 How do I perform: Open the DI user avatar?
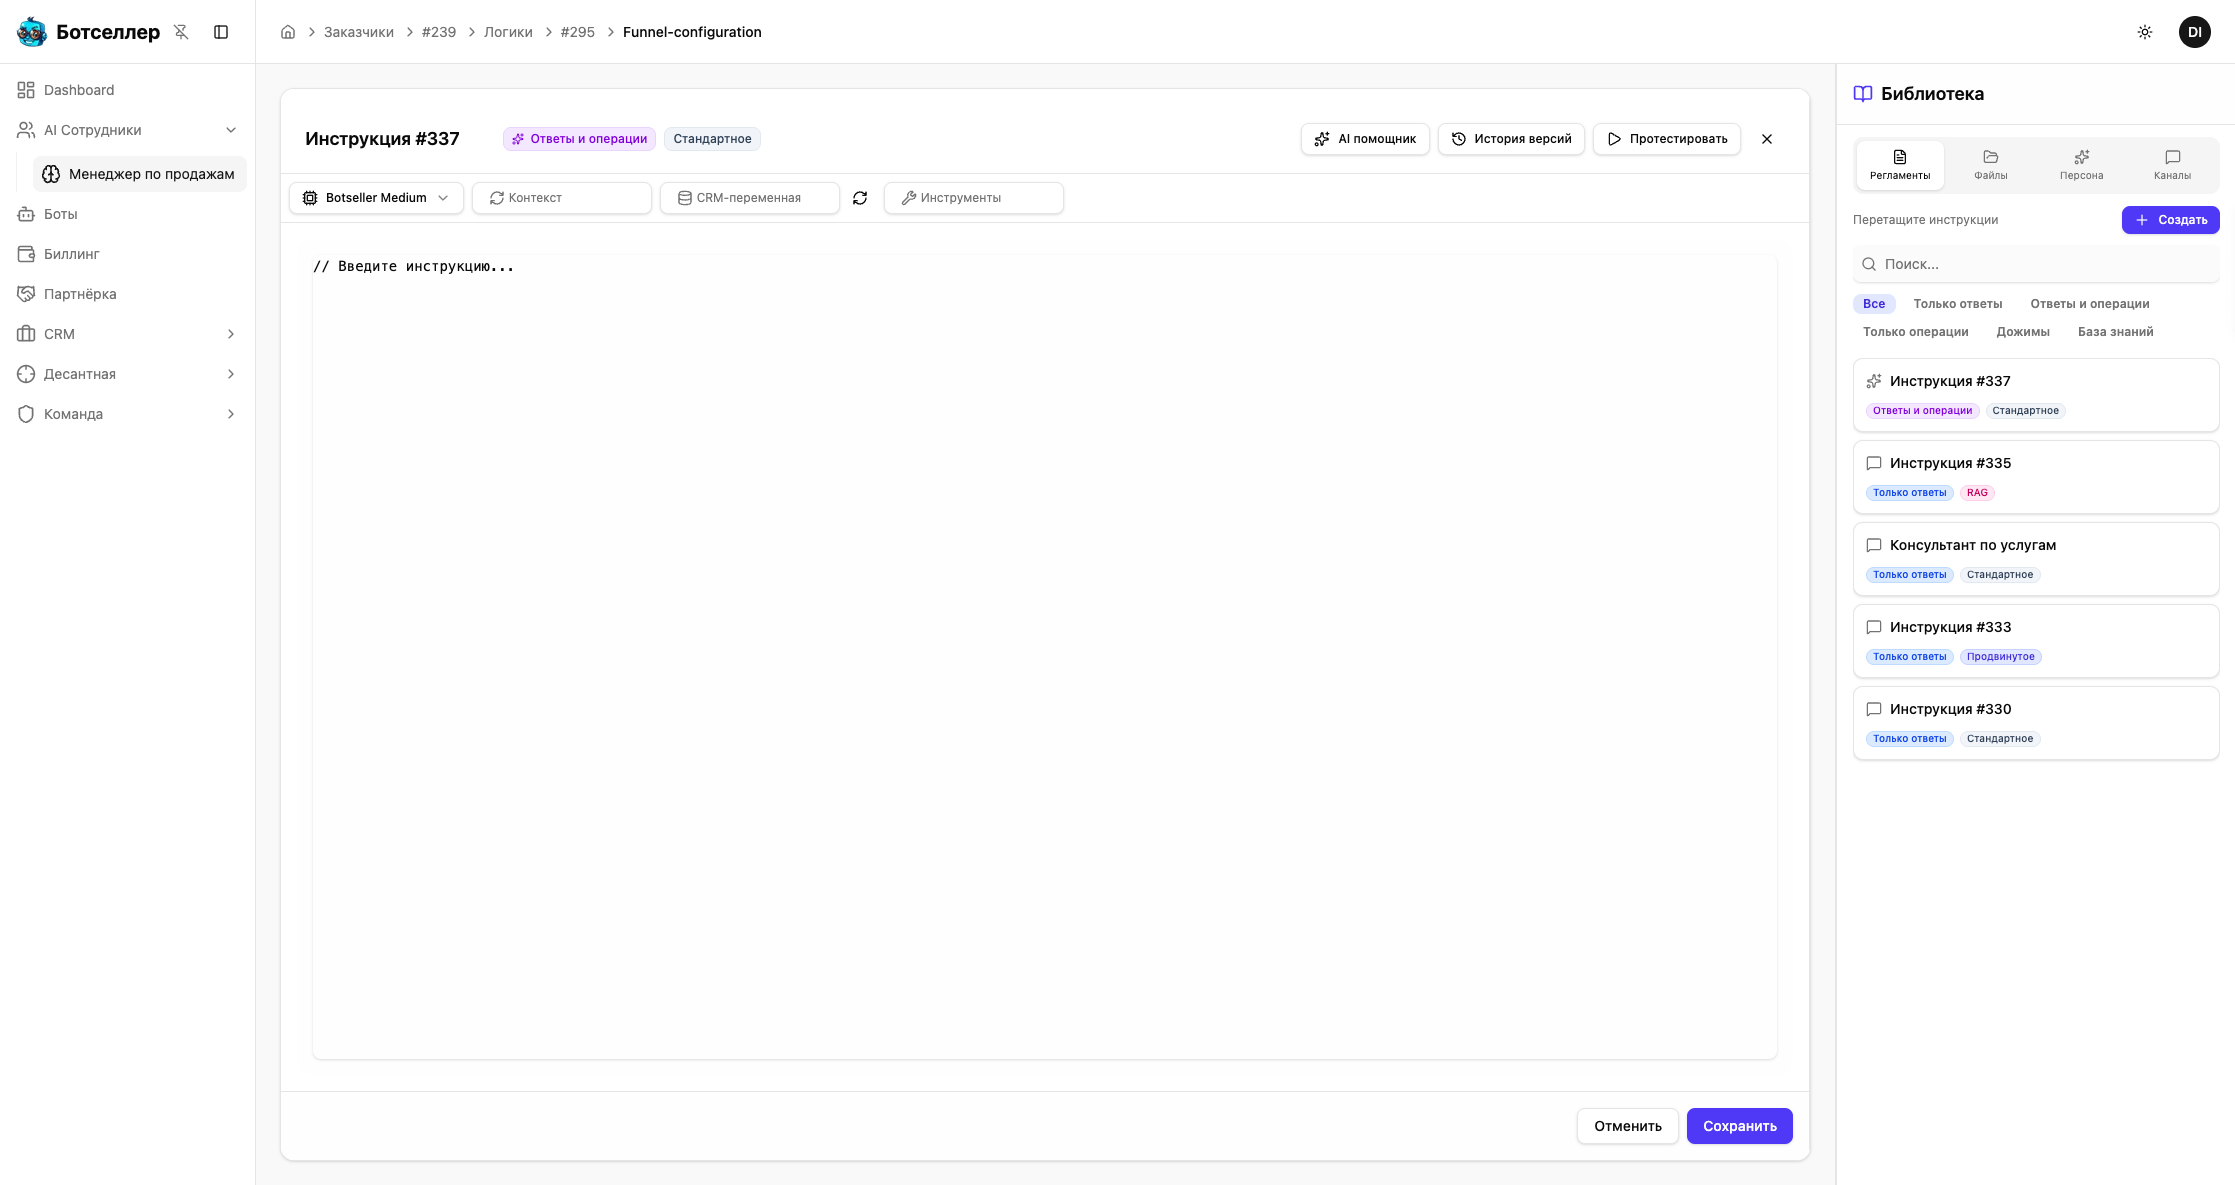pos(2194,32)
